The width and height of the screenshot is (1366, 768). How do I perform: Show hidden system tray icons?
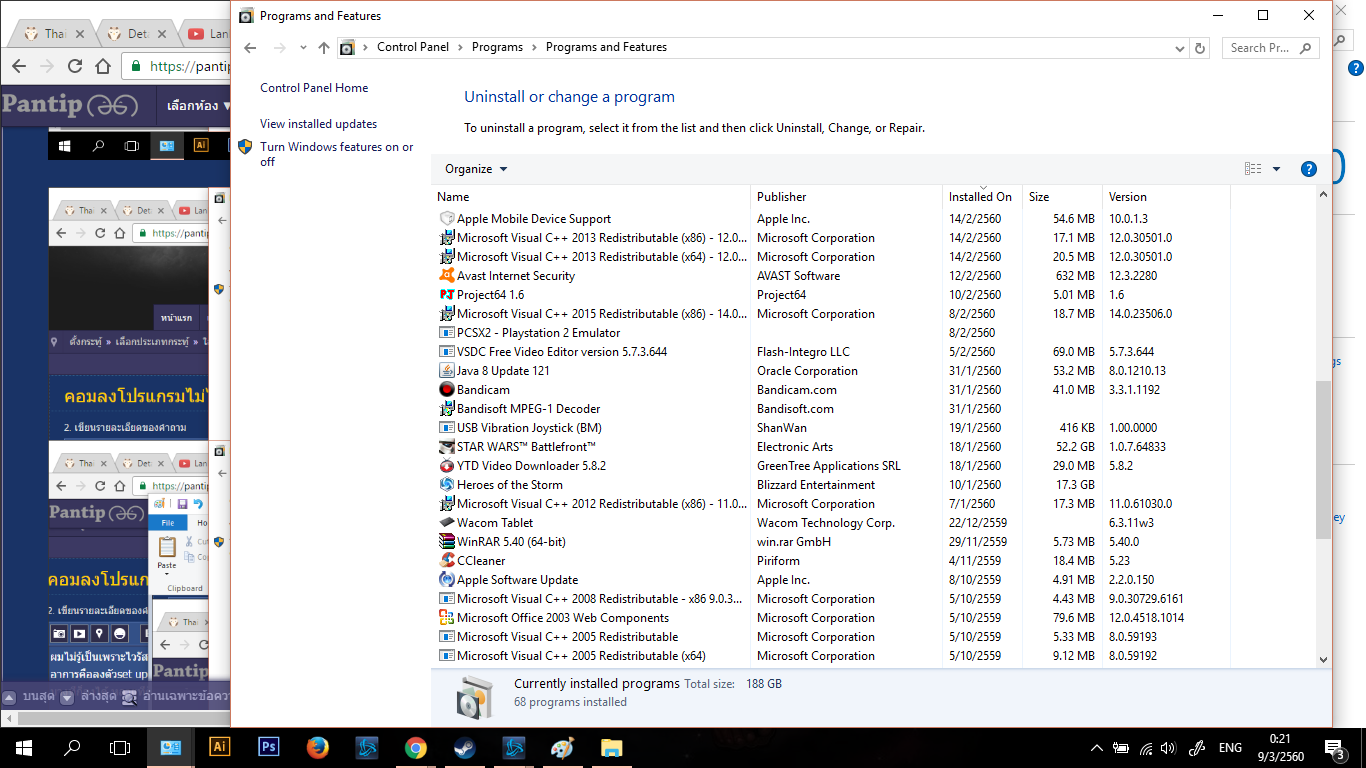coord(1097,748)
